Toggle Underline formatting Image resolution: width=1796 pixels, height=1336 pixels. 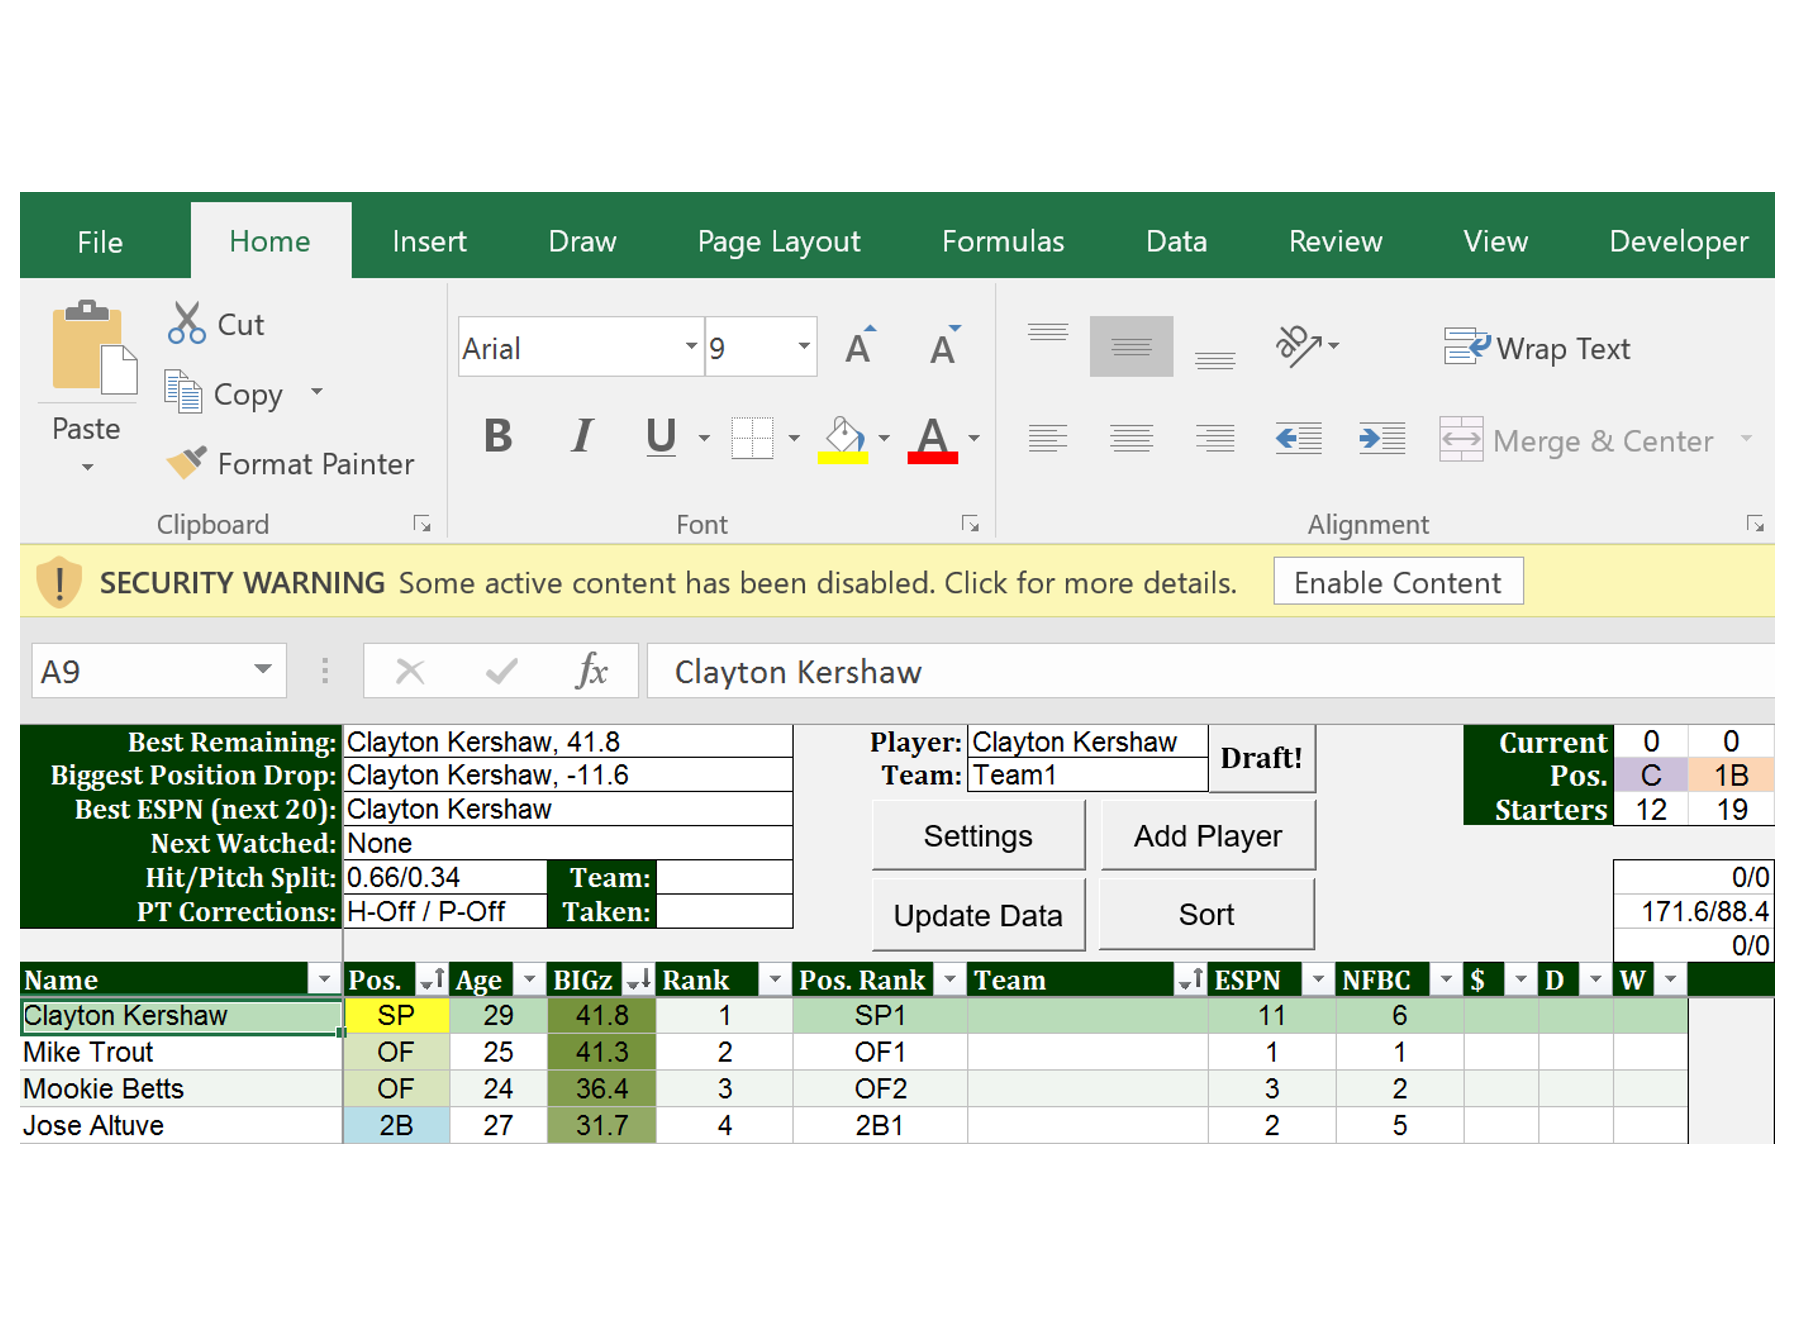[x=661, y=437]
